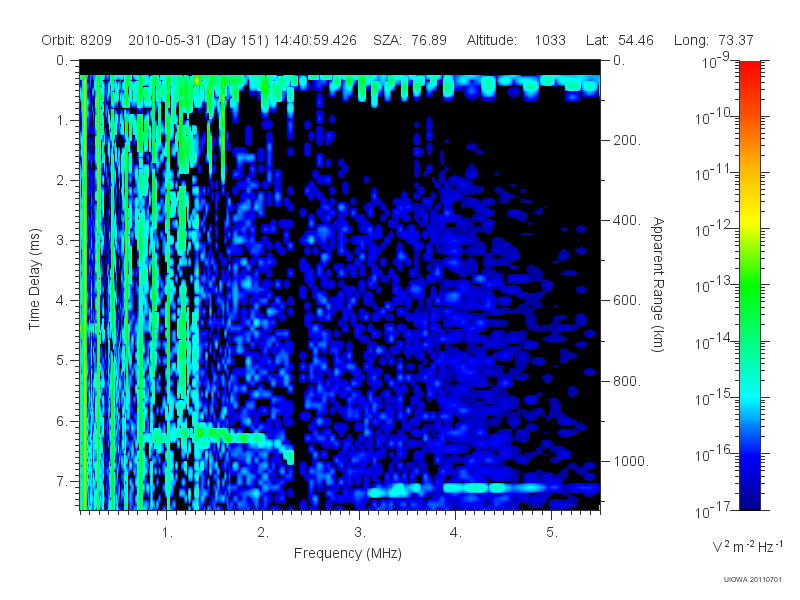Click the '3.' tick on frequency axis
The width and height of the screenshot is (800, 600).
pyautogui.click(x=360, y=533)
